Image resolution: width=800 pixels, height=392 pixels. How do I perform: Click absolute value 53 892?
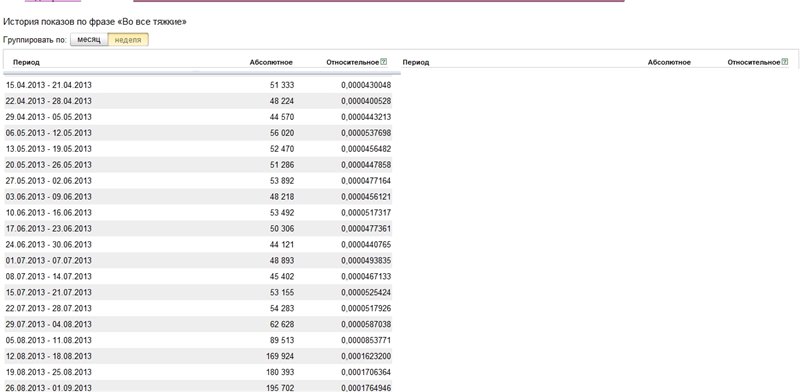point(282,181)
